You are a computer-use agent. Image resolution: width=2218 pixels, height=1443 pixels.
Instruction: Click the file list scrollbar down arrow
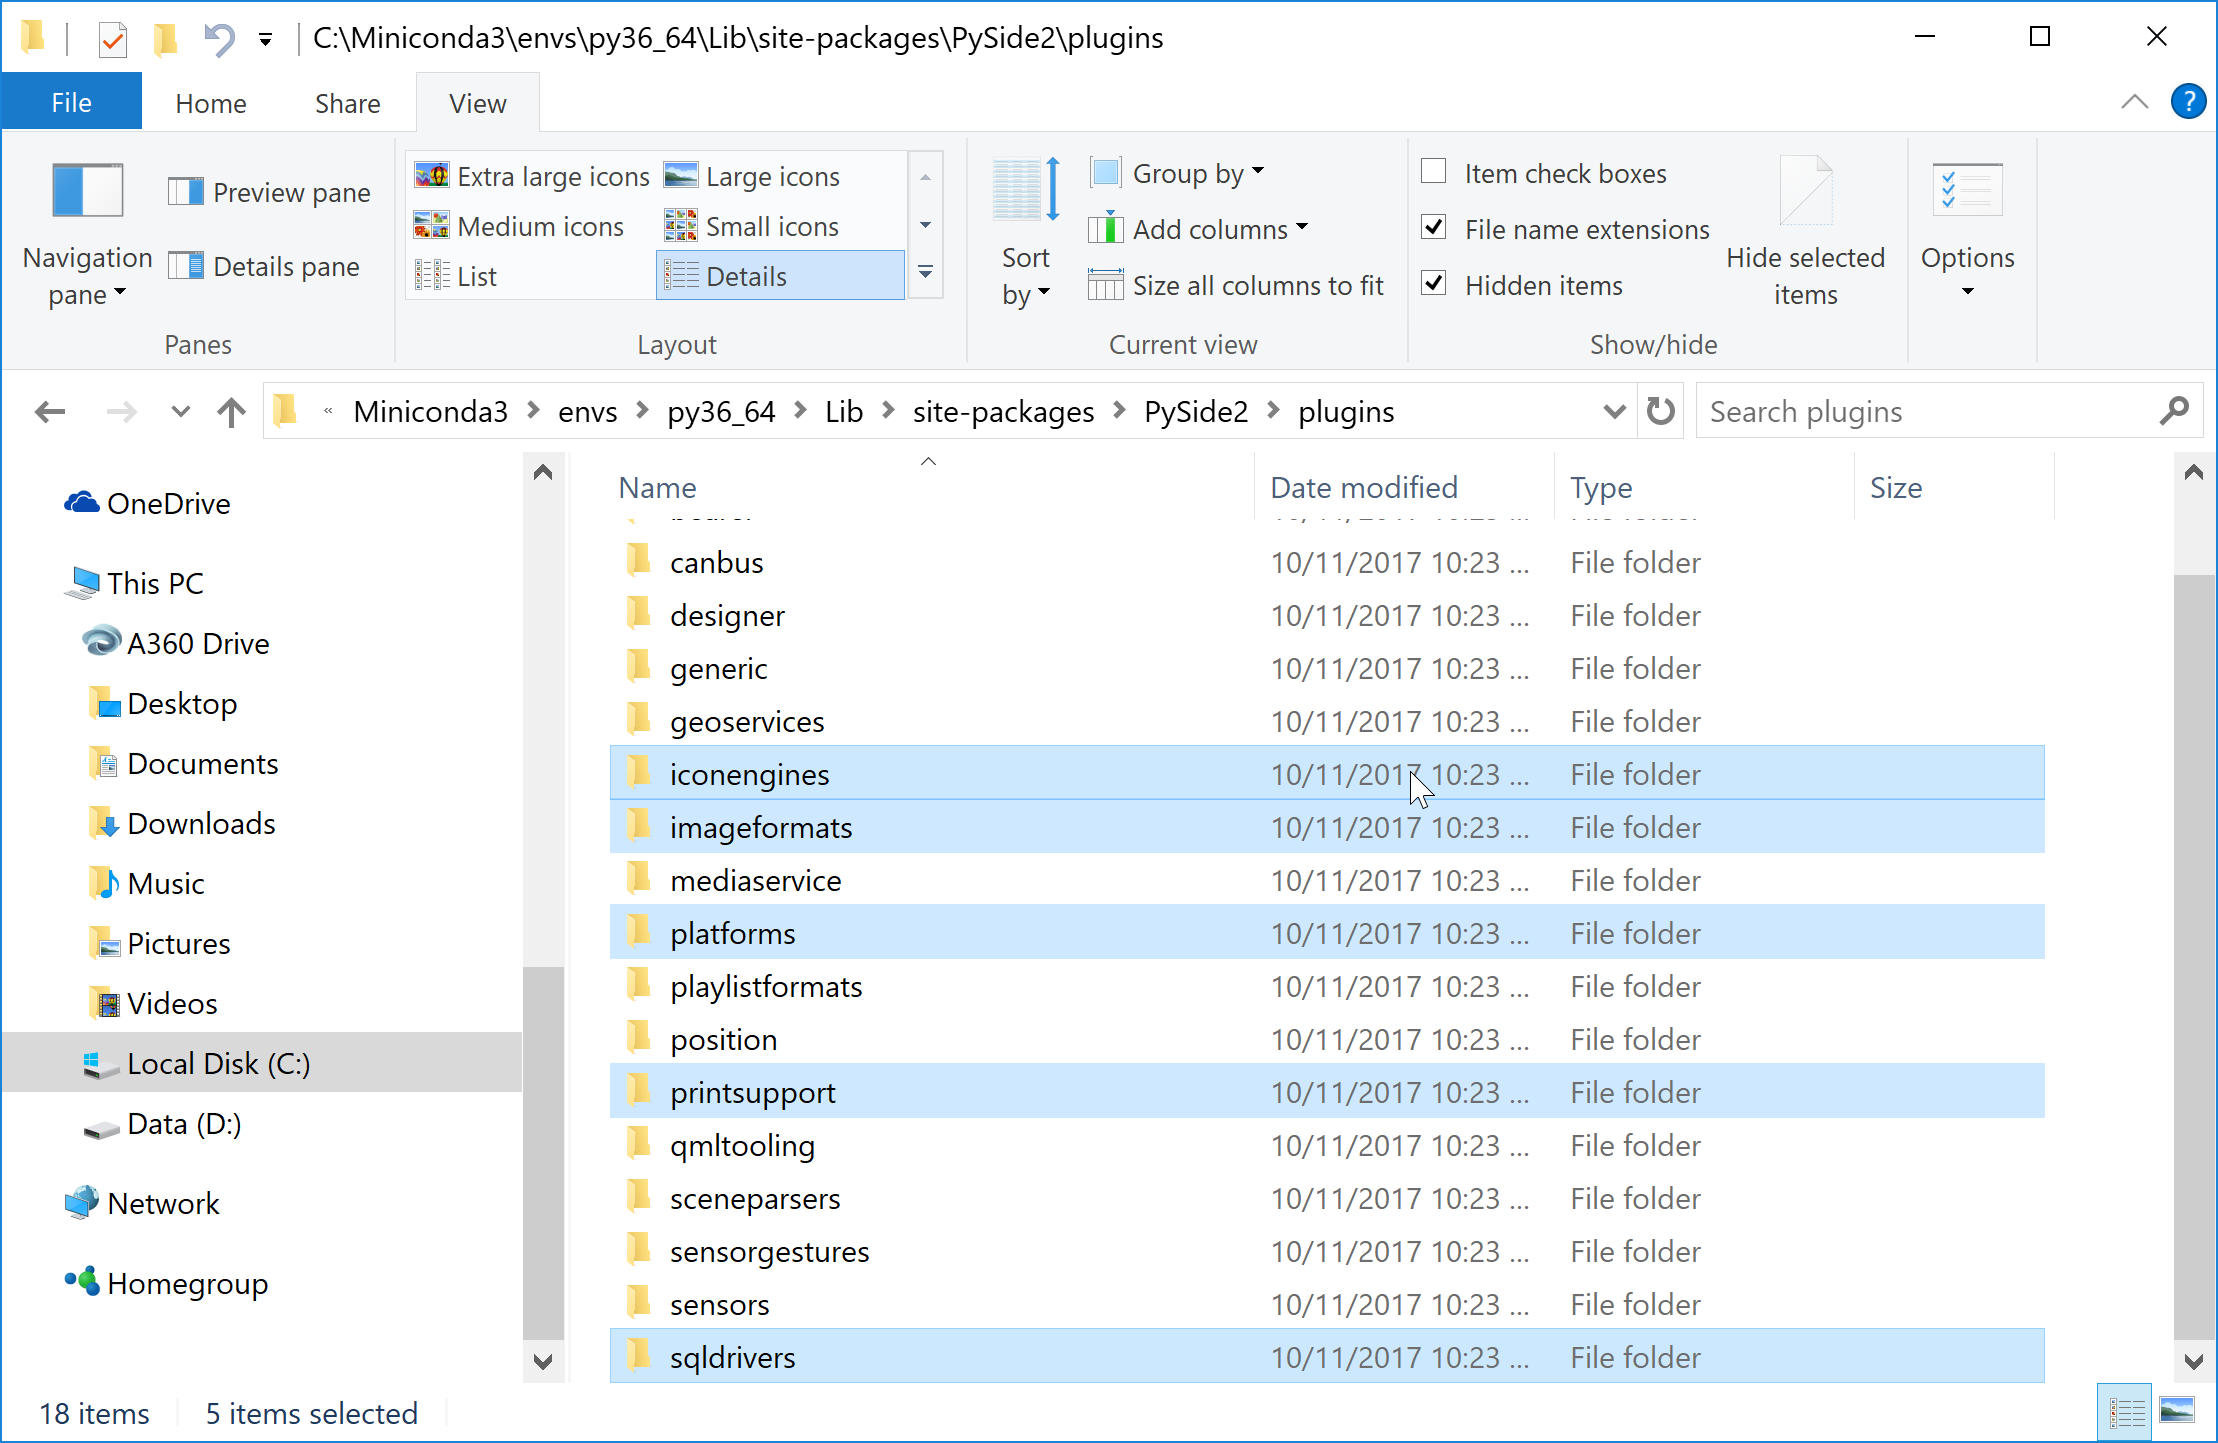tap(2193, 1360)
